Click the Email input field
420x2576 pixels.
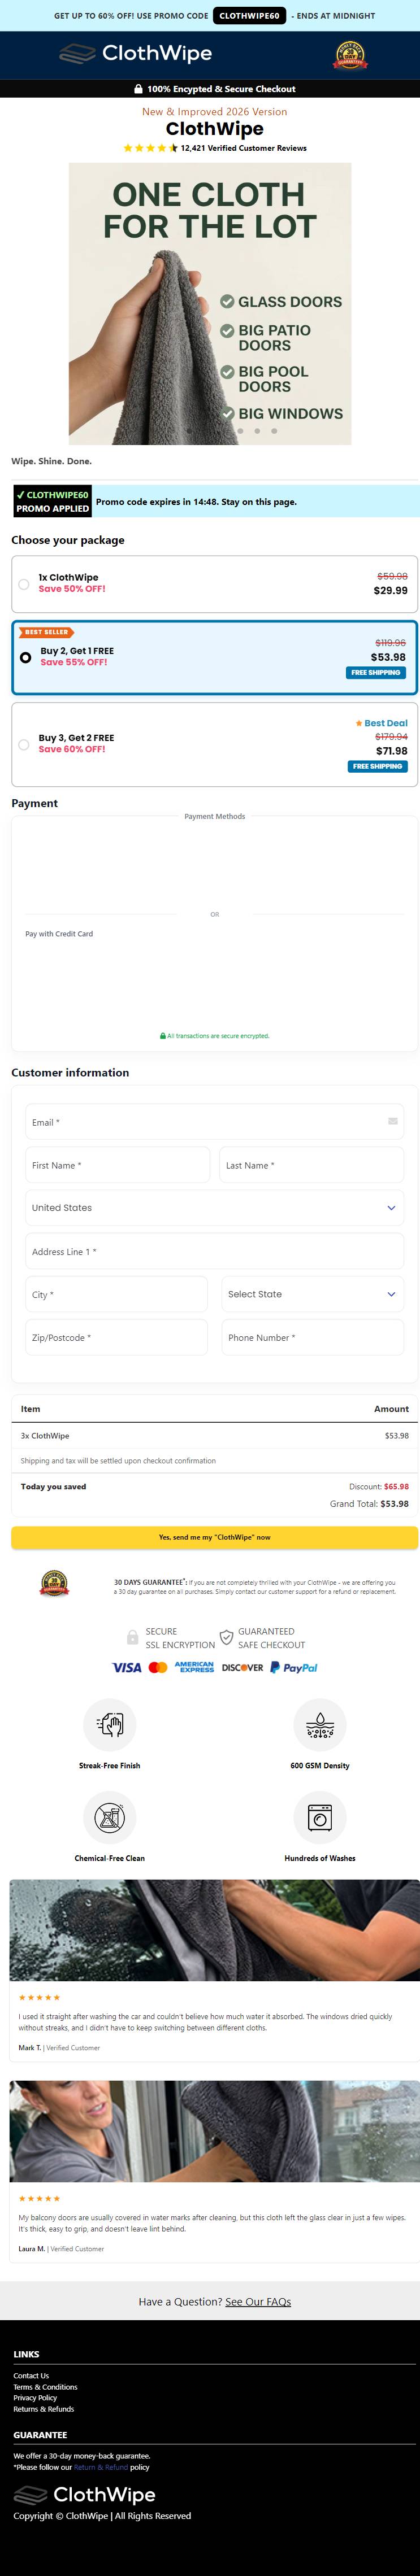click(x=215, y=1122)
